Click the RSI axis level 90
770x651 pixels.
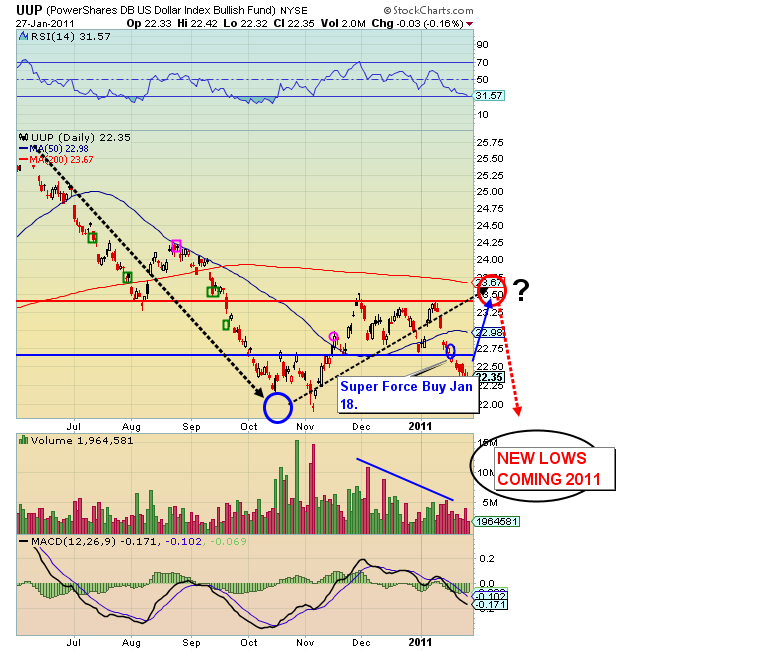482,45
